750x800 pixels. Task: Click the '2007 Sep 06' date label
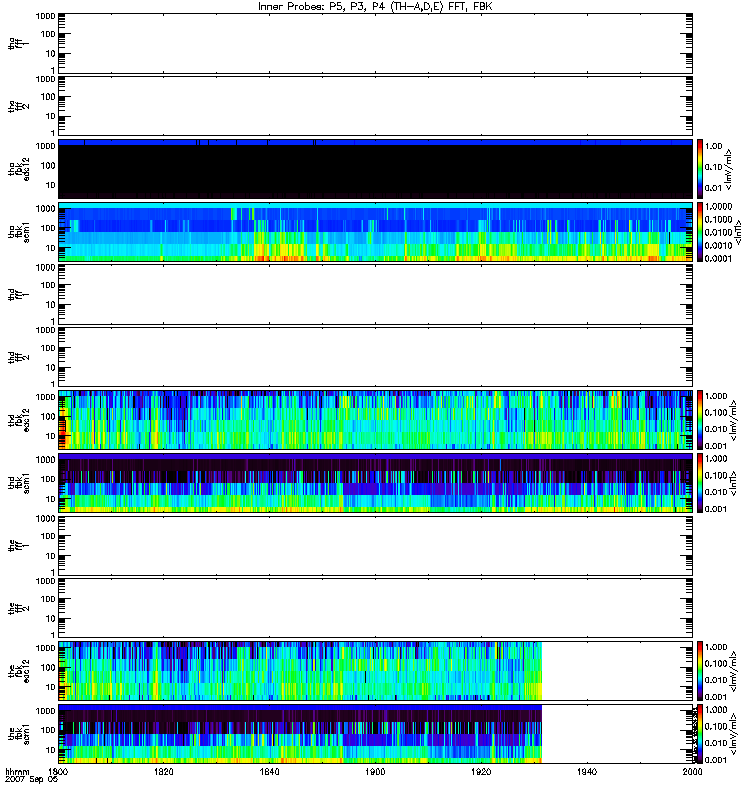(x=32, y=780)
